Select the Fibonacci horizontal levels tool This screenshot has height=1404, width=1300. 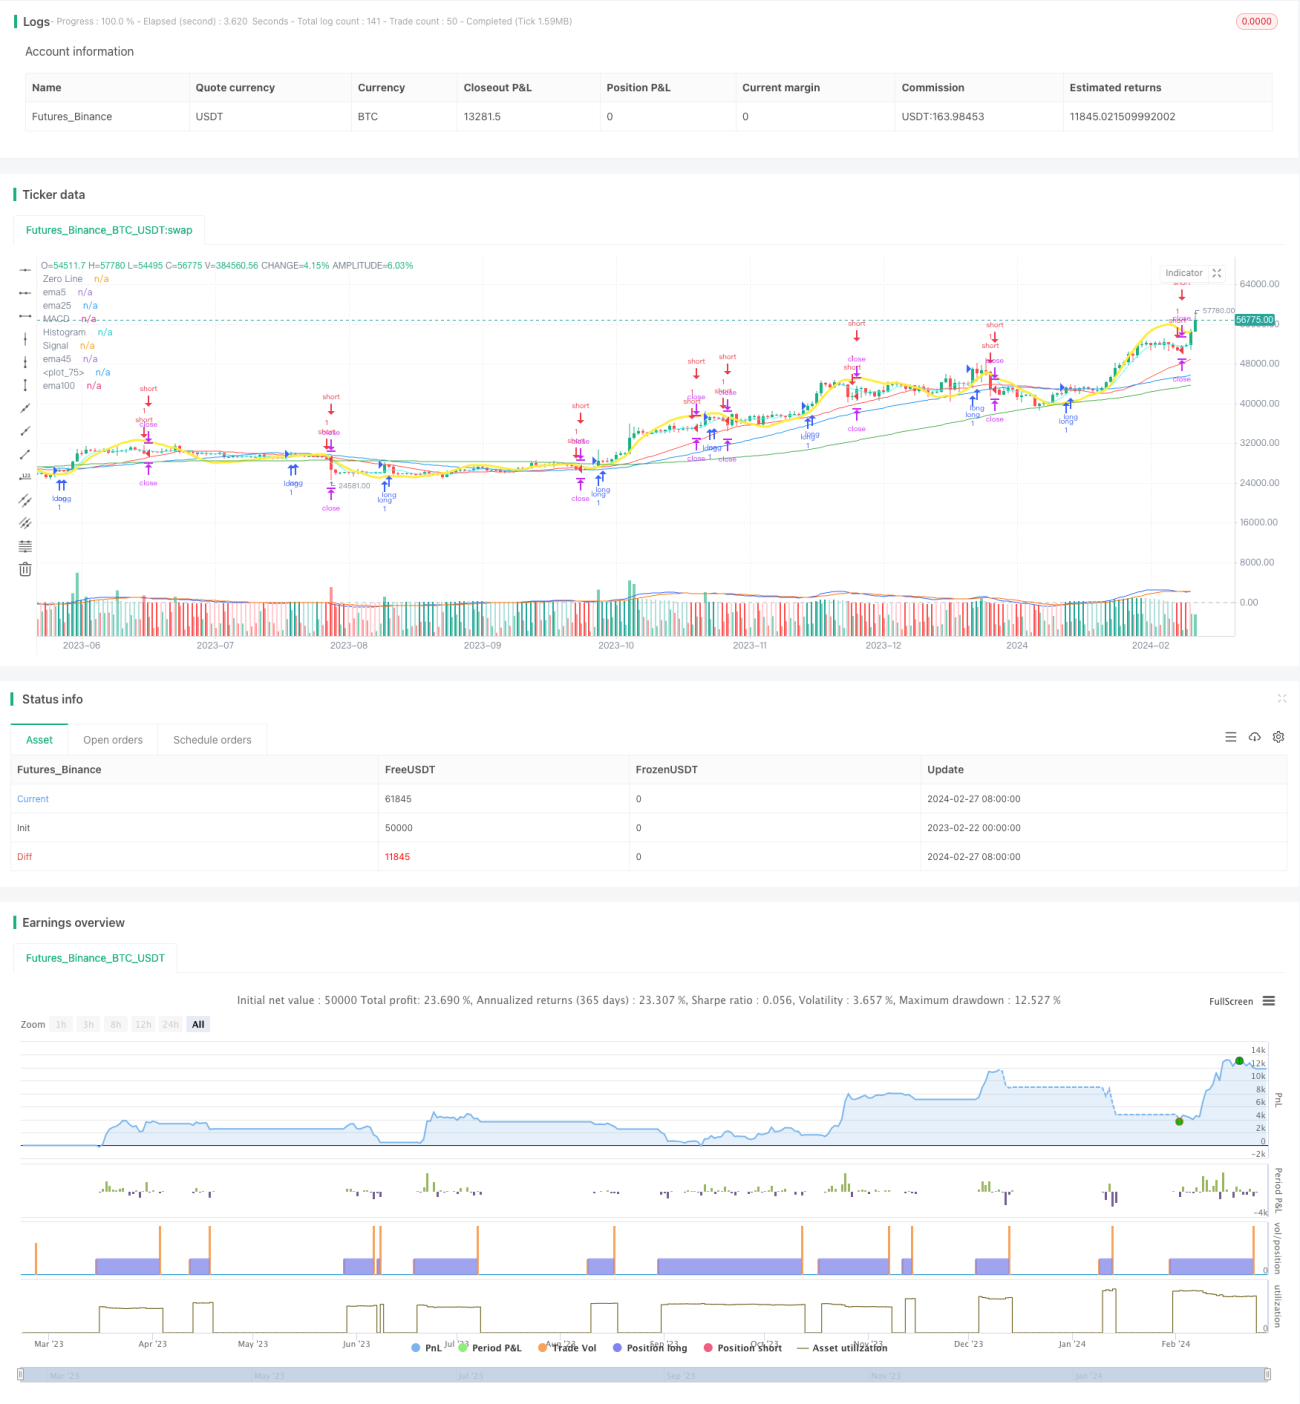[25, 546]
